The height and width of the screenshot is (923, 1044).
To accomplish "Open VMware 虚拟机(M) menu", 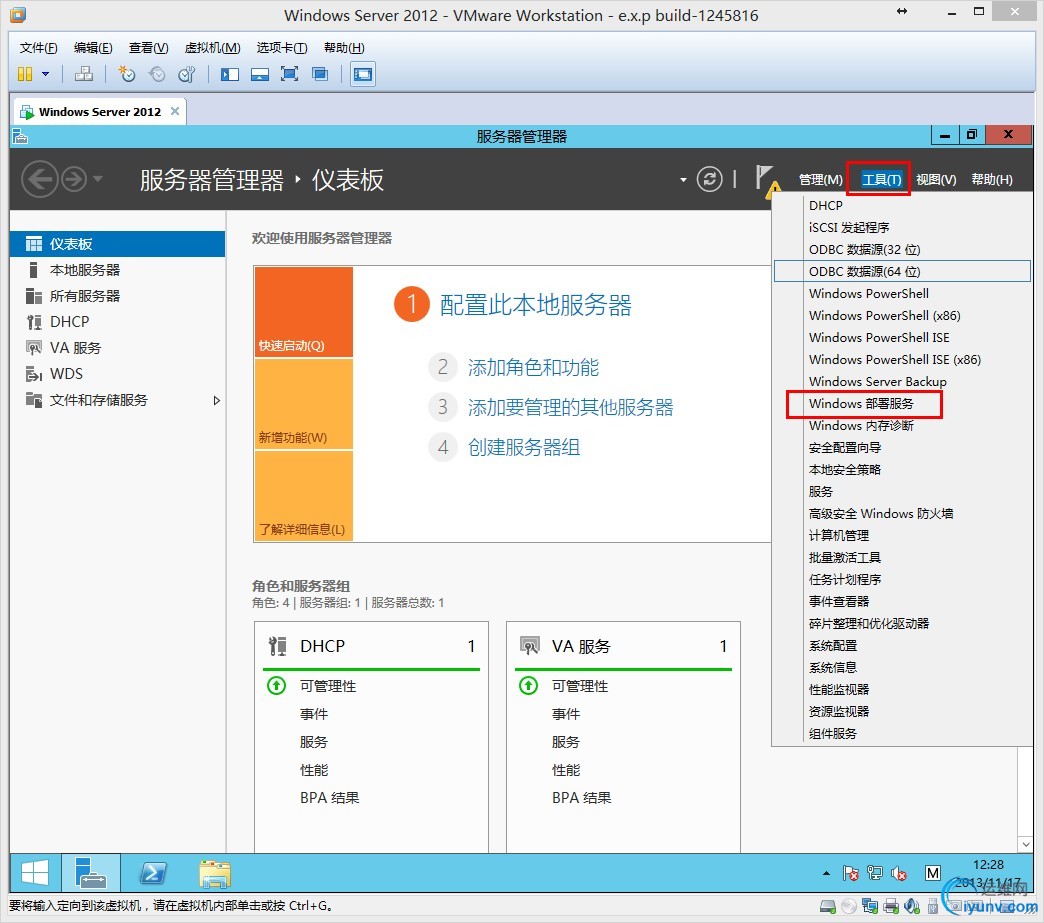I will point(212,47).
